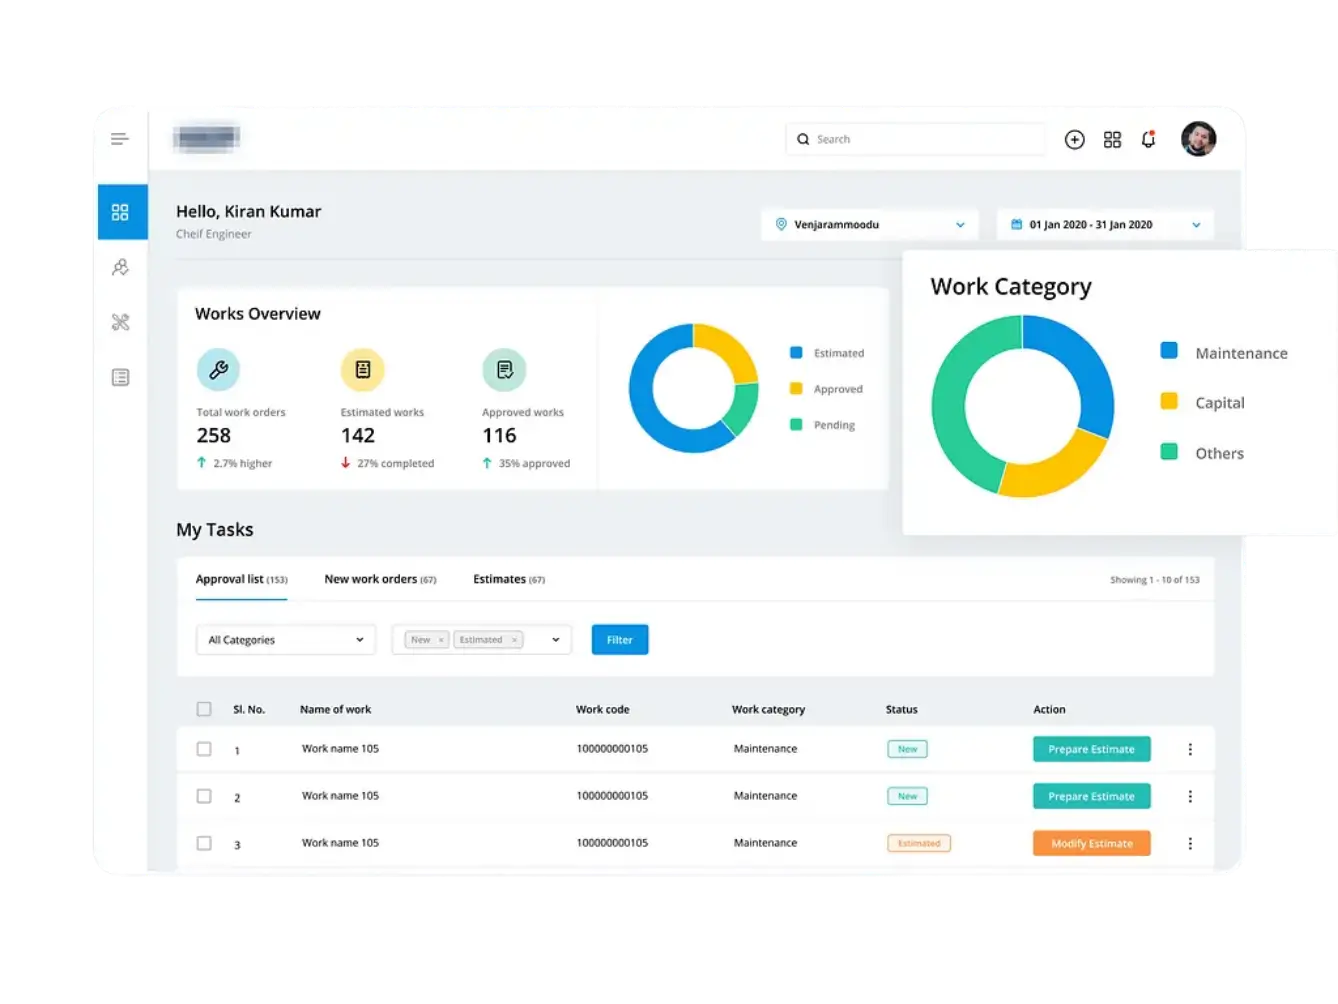Remove the Estimated filter tag

pos(514,640)
